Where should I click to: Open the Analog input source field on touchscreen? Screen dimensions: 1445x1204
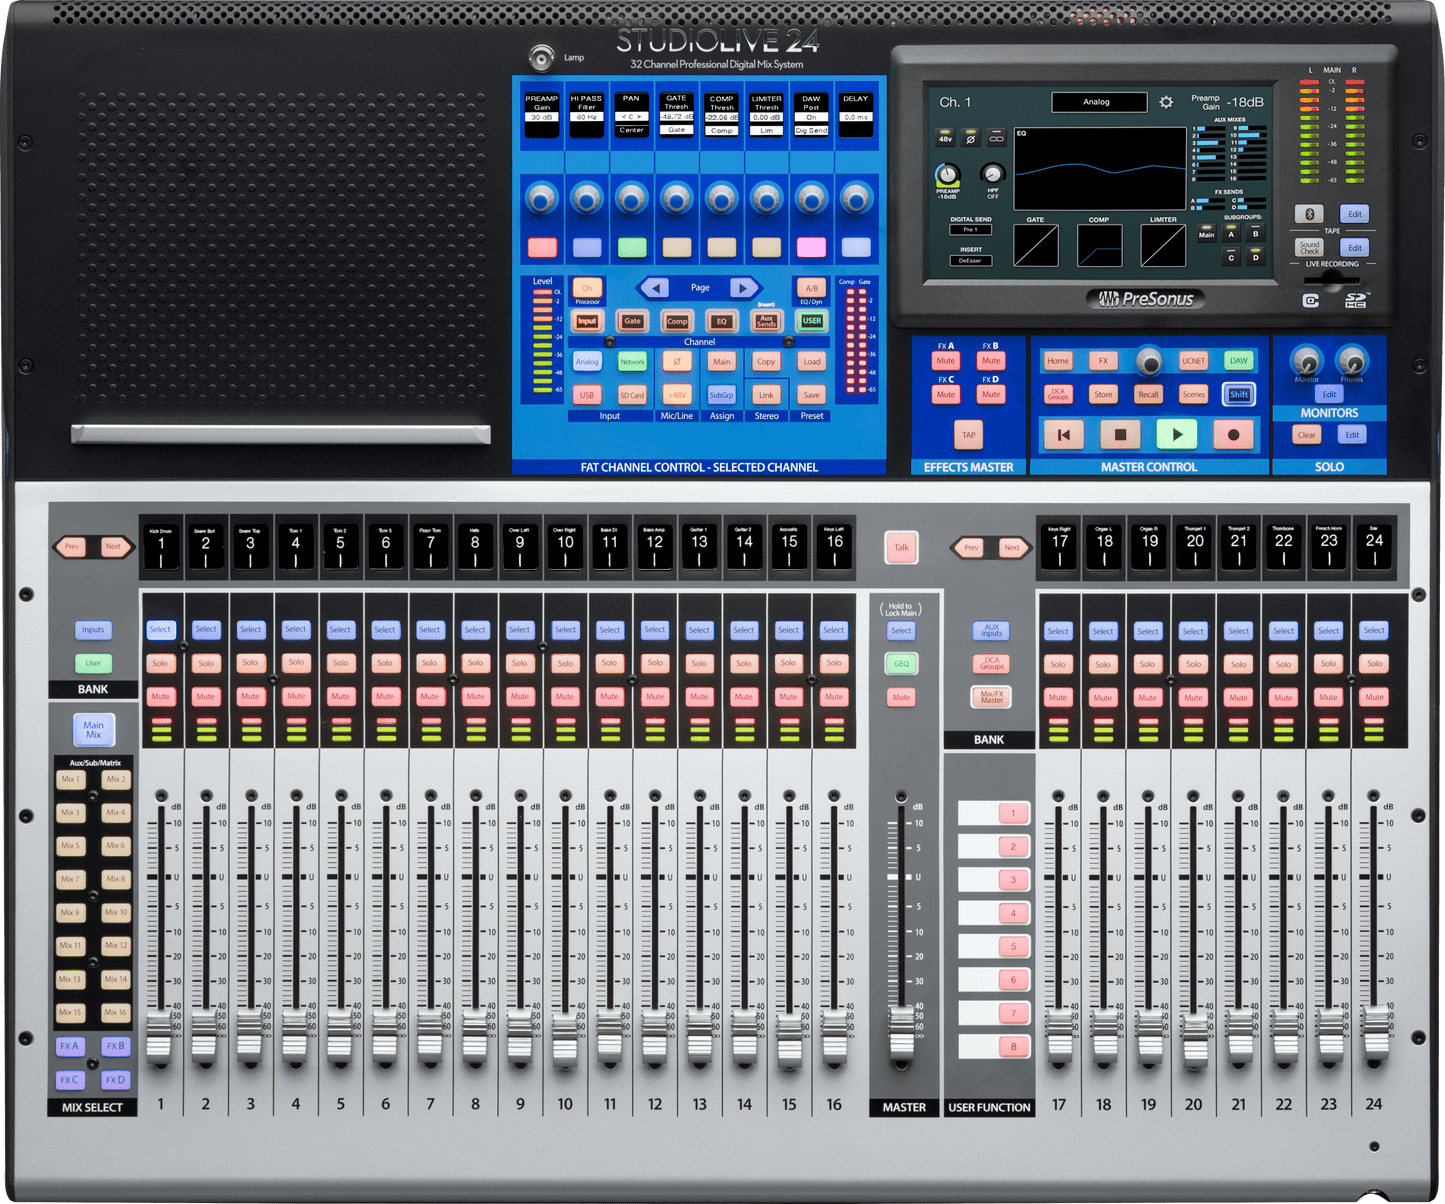point(1098,102)
